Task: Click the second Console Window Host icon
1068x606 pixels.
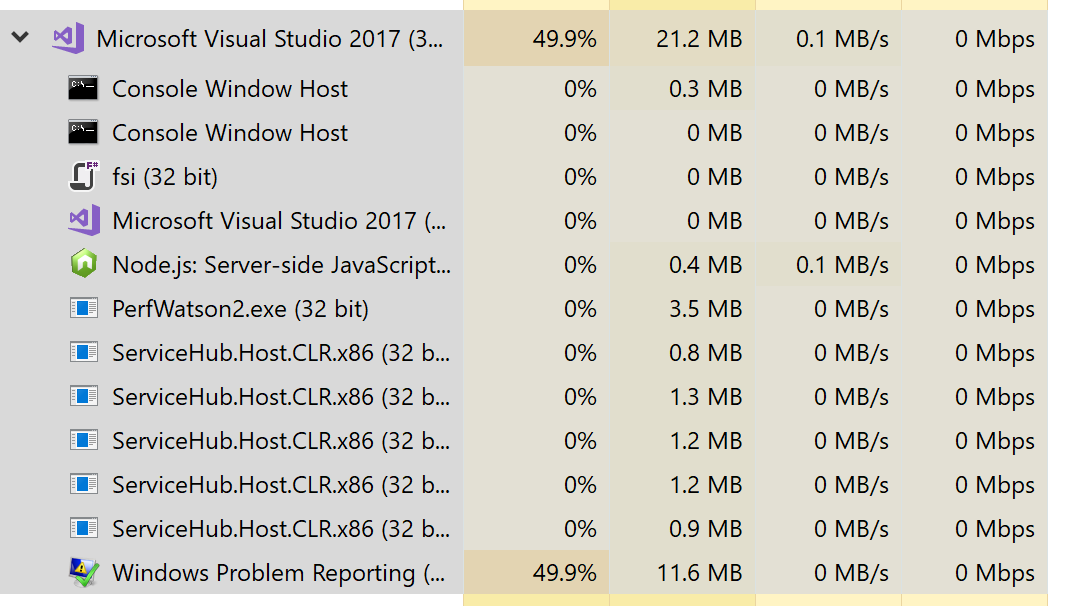Action: [83, 132]
